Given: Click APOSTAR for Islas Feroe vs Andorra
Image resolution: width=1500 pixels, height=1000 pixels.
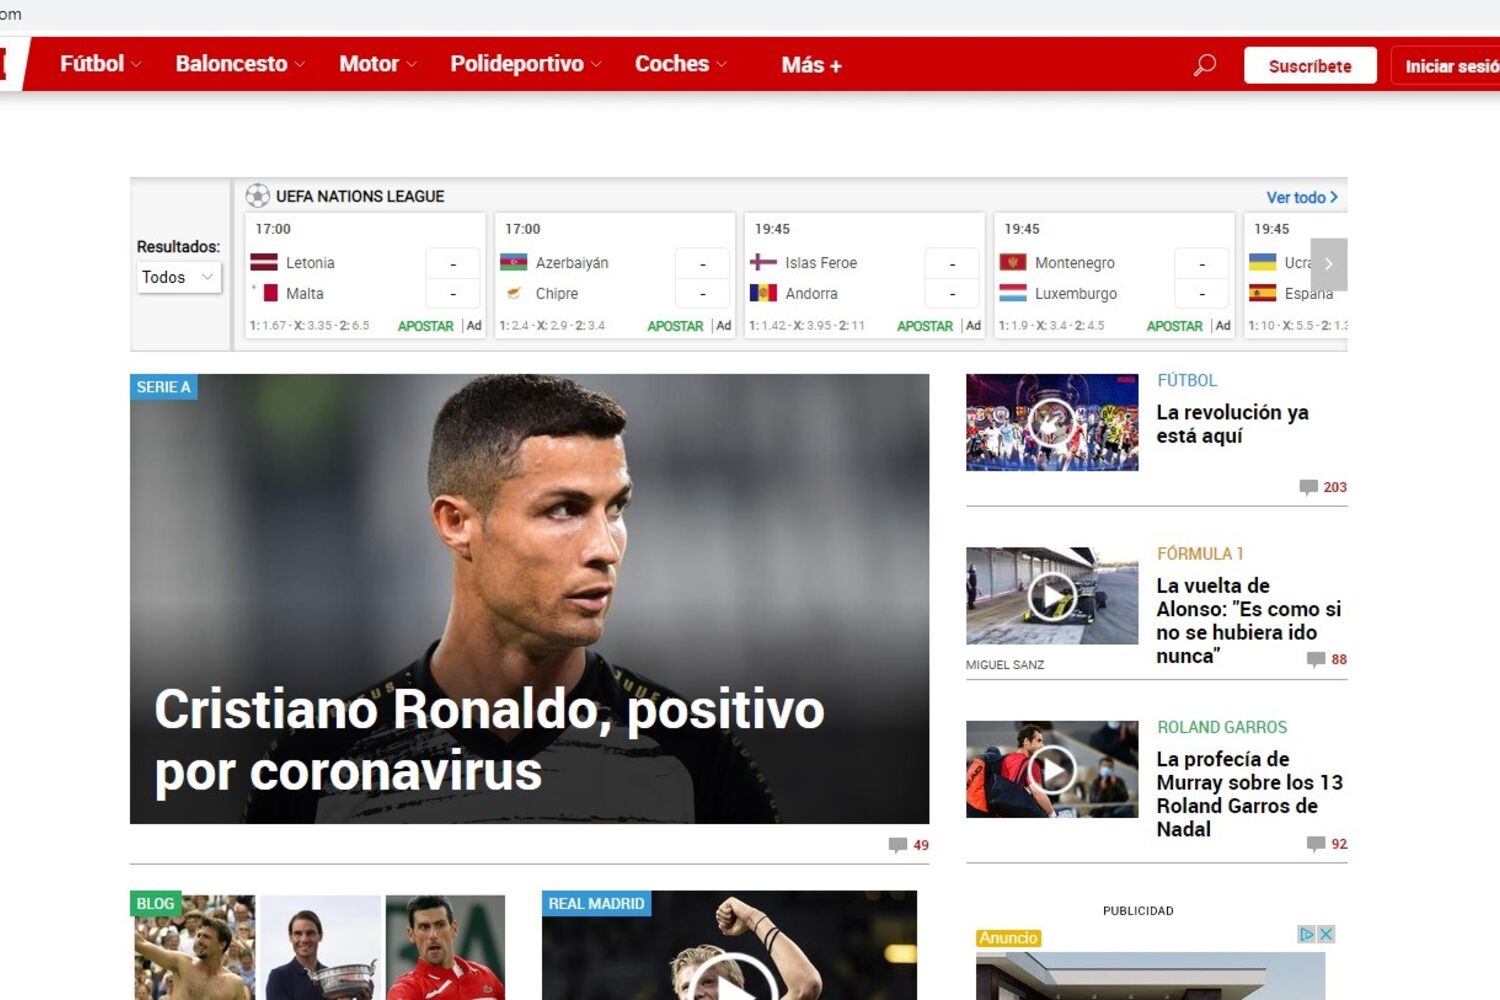Looking at the screenshot, I should (x=925, y=326).
